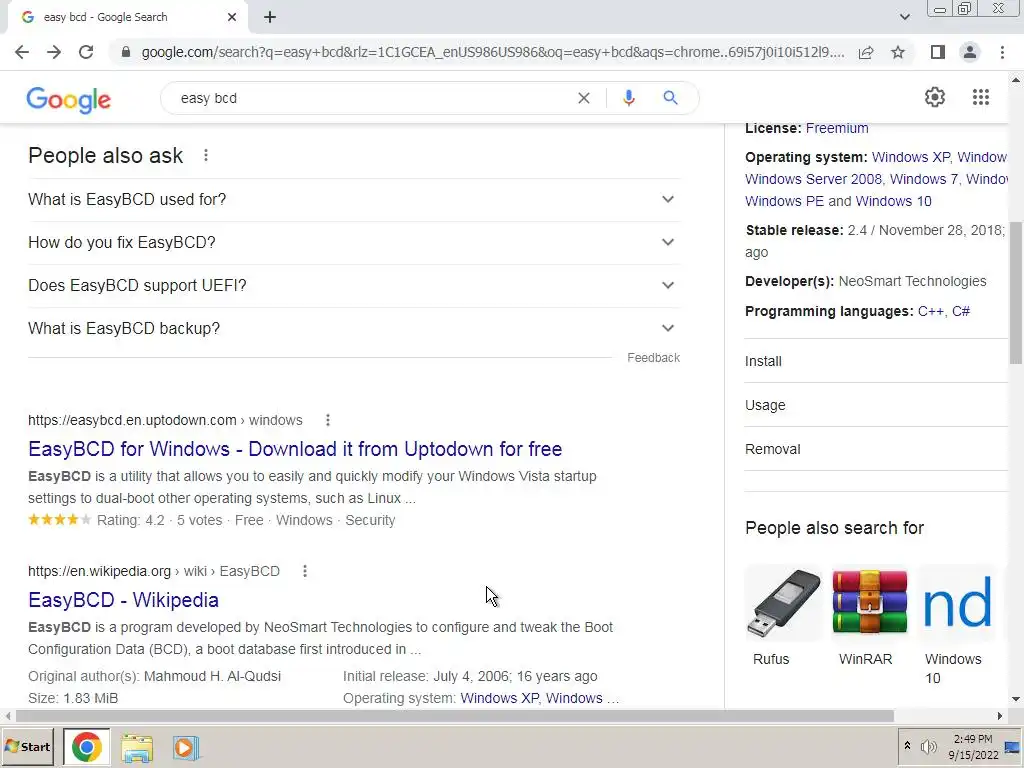
Task: Open the EasyBCD for Windows Uptodown result
Action: coord(295,449)
